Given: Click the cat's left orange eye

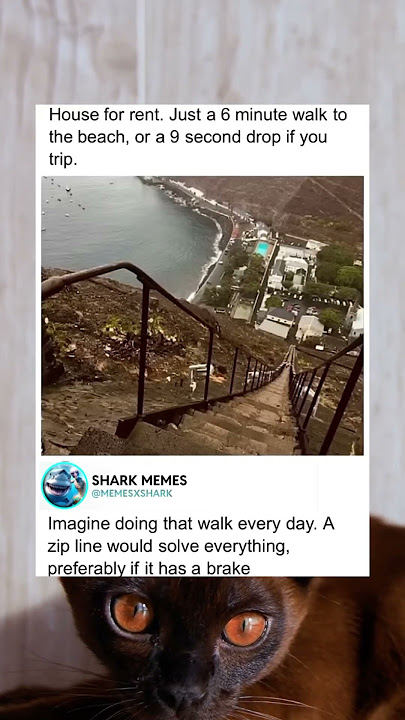Looking at the screenshot, I should [132, 613].
